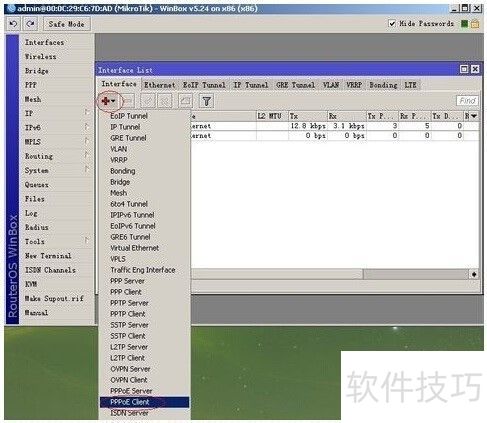Click the Redo arrow icon
Image resolution: width=487 pixels, height=423 pixels.
[x=30, y=24]
